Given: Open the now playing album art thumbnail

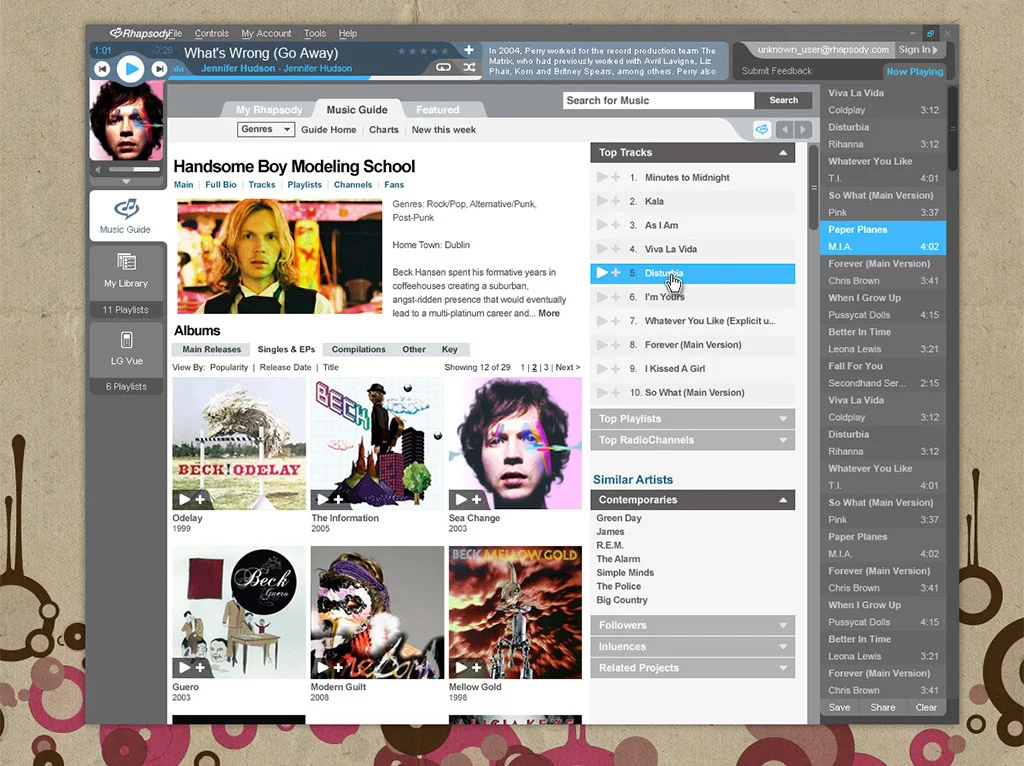Looking at the screenshot, I should pos(126,120).
